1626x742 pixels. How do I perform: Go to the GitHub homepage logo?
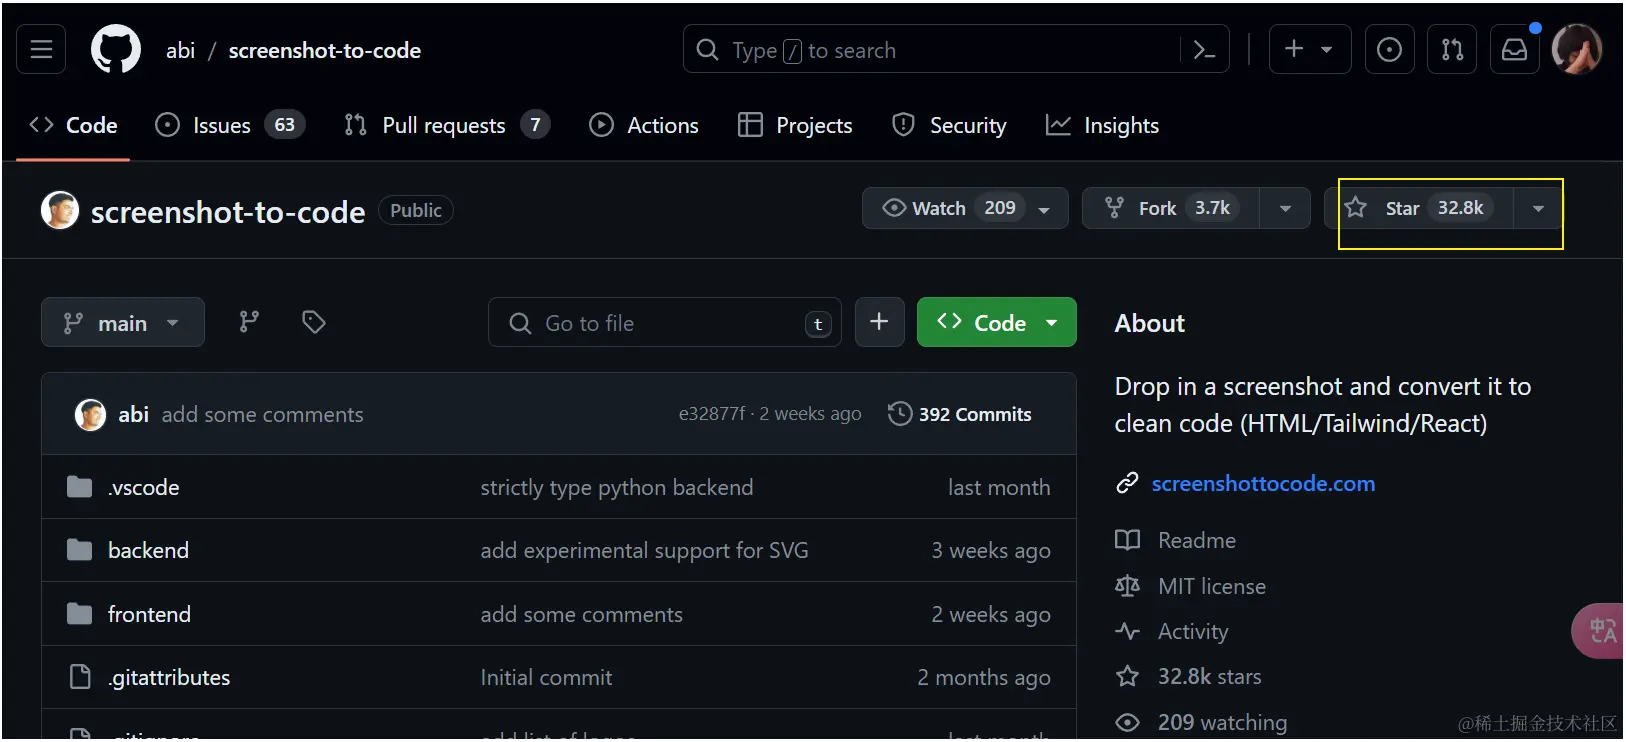pos(116,50)
